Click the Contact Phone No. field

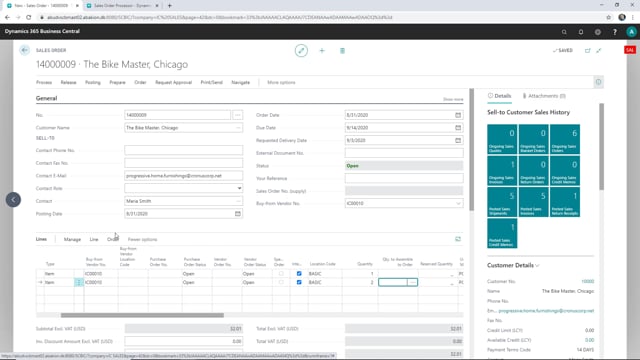[183, 150]
